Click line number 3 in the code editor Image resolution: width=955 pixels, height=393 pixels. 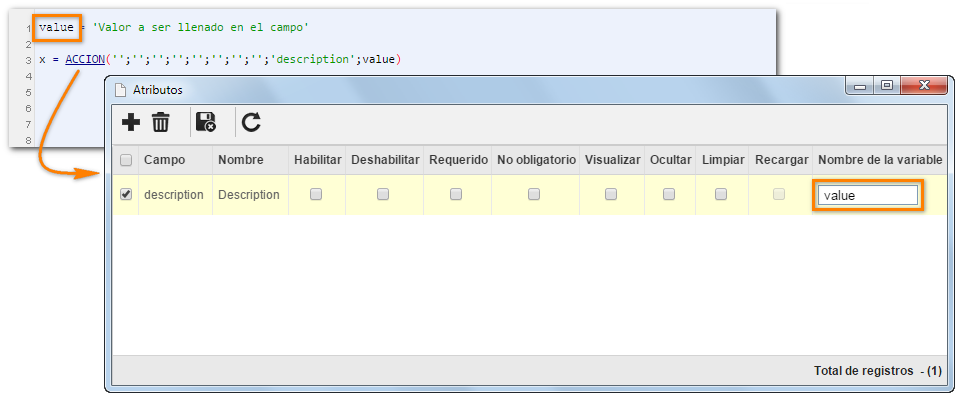tap(29, 60)
